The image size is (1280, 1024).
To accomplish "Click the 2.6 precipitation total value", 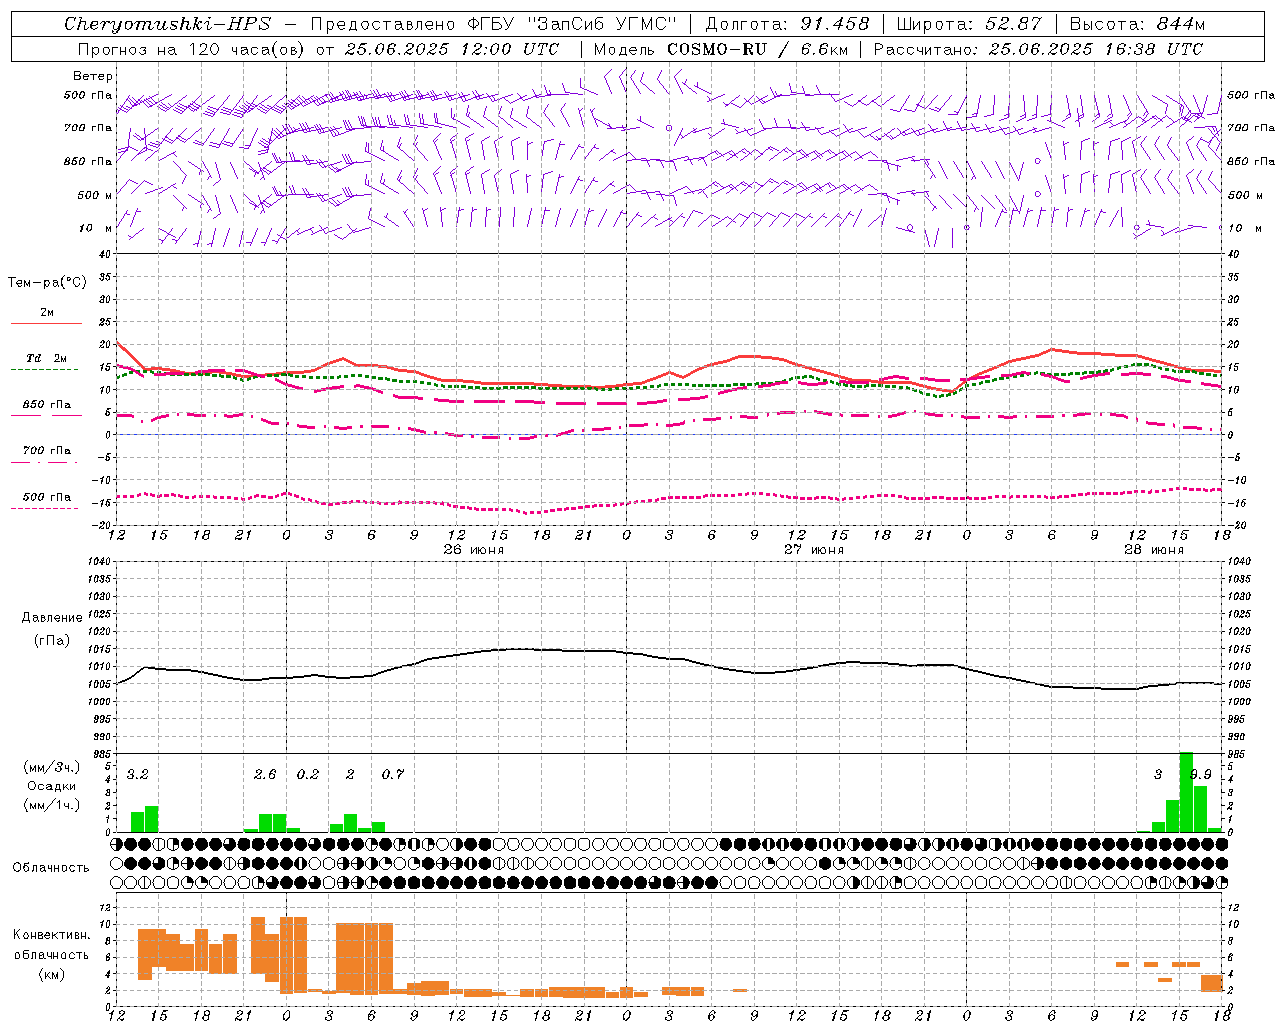I will pos(265,775).
